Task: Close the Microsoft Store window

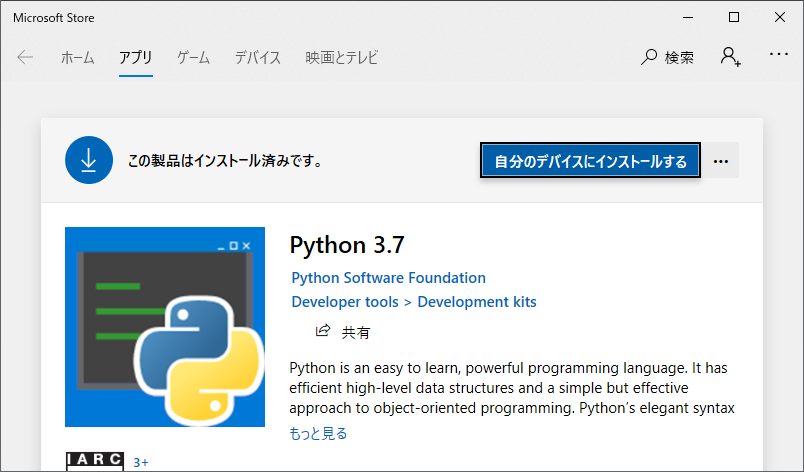Action: 779,17
